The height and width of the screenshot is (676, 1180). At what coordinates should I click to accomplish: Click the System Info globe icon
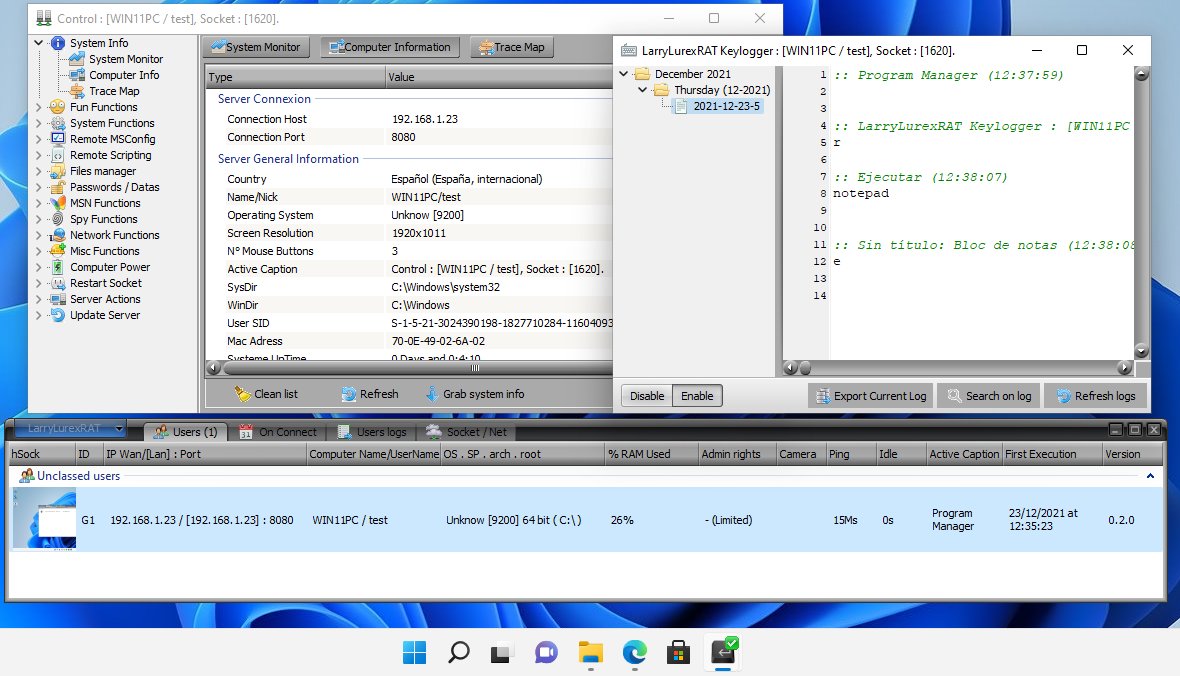coord(58,43)
